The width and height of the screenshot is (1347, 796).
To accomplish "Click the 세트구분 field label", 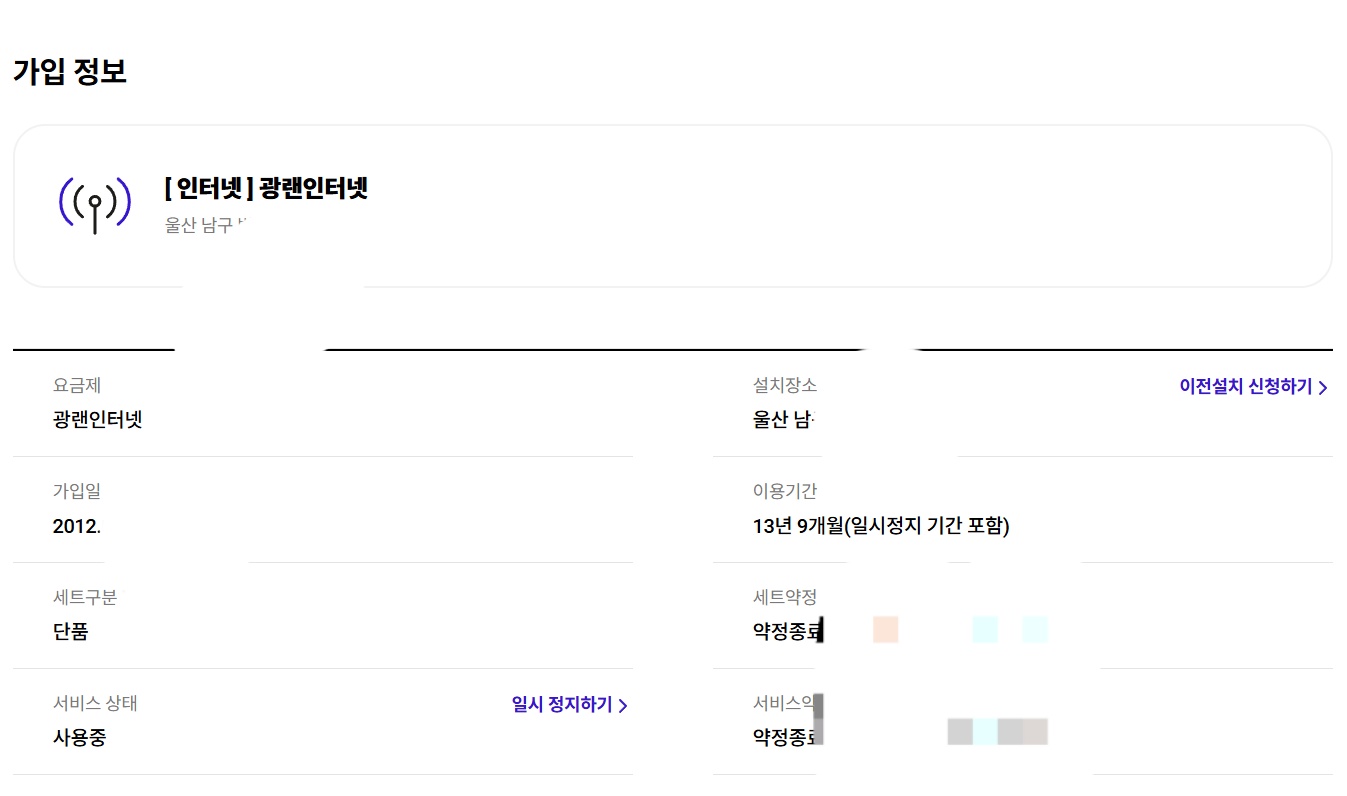I will (x=85, y=597).
